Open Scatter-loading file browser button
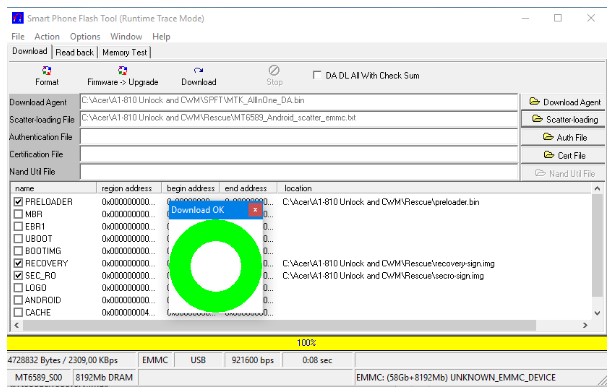The image size is (614, 392). (x=563, y=119)
